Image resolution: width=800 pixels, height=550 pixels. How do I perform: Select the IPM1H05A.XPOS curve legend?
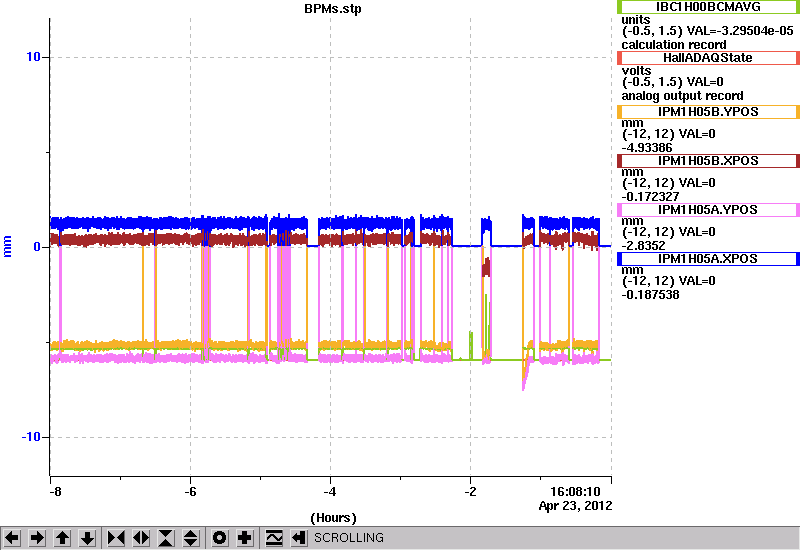point(708,259)
